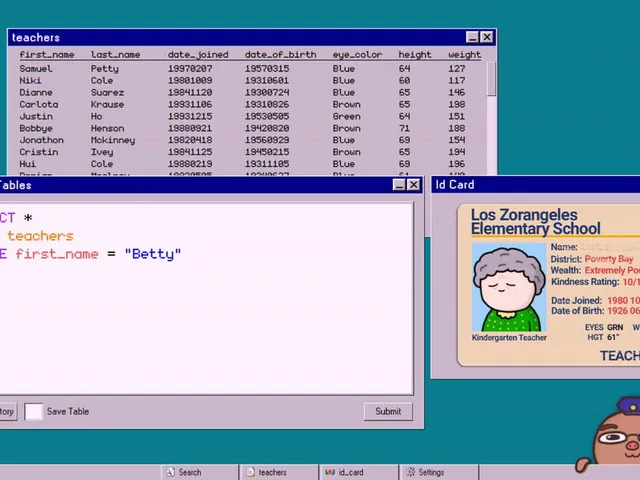
Task: Click the Justin first name cell
Action: (x=36, y=116)
